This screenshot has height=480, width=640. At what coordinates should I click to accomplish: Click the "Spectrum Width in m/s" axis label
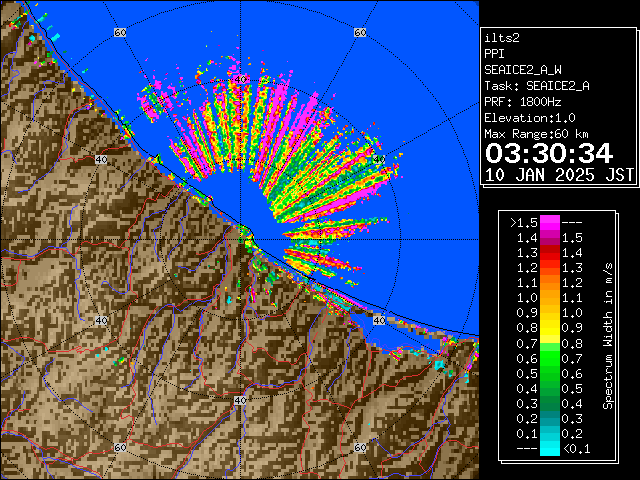click(608, 336)
